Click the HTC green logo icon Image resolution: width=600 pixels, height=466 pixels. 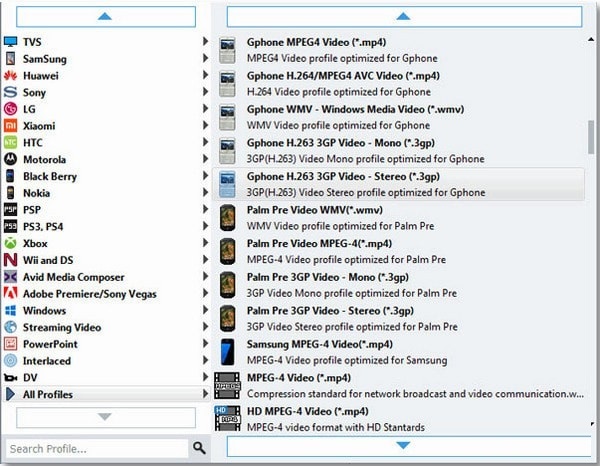click(x=10, y=142)
